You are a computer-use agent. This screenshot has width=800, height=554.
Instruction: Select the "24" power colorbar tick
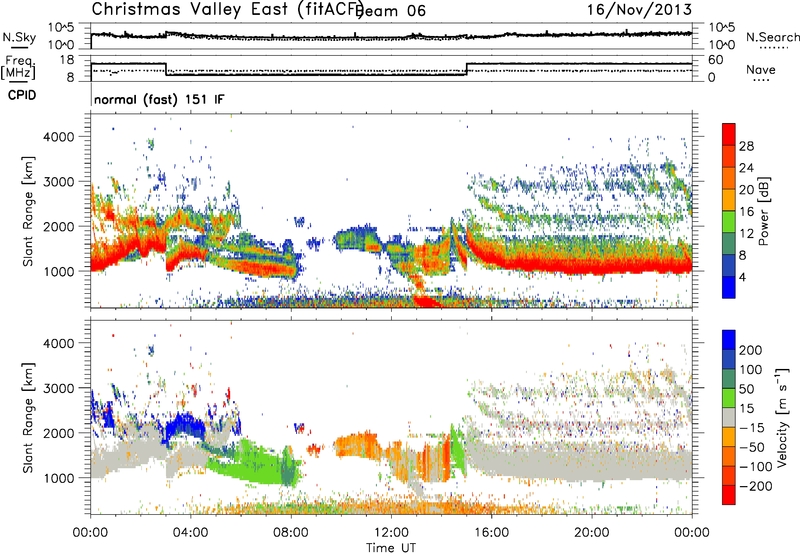746,168
